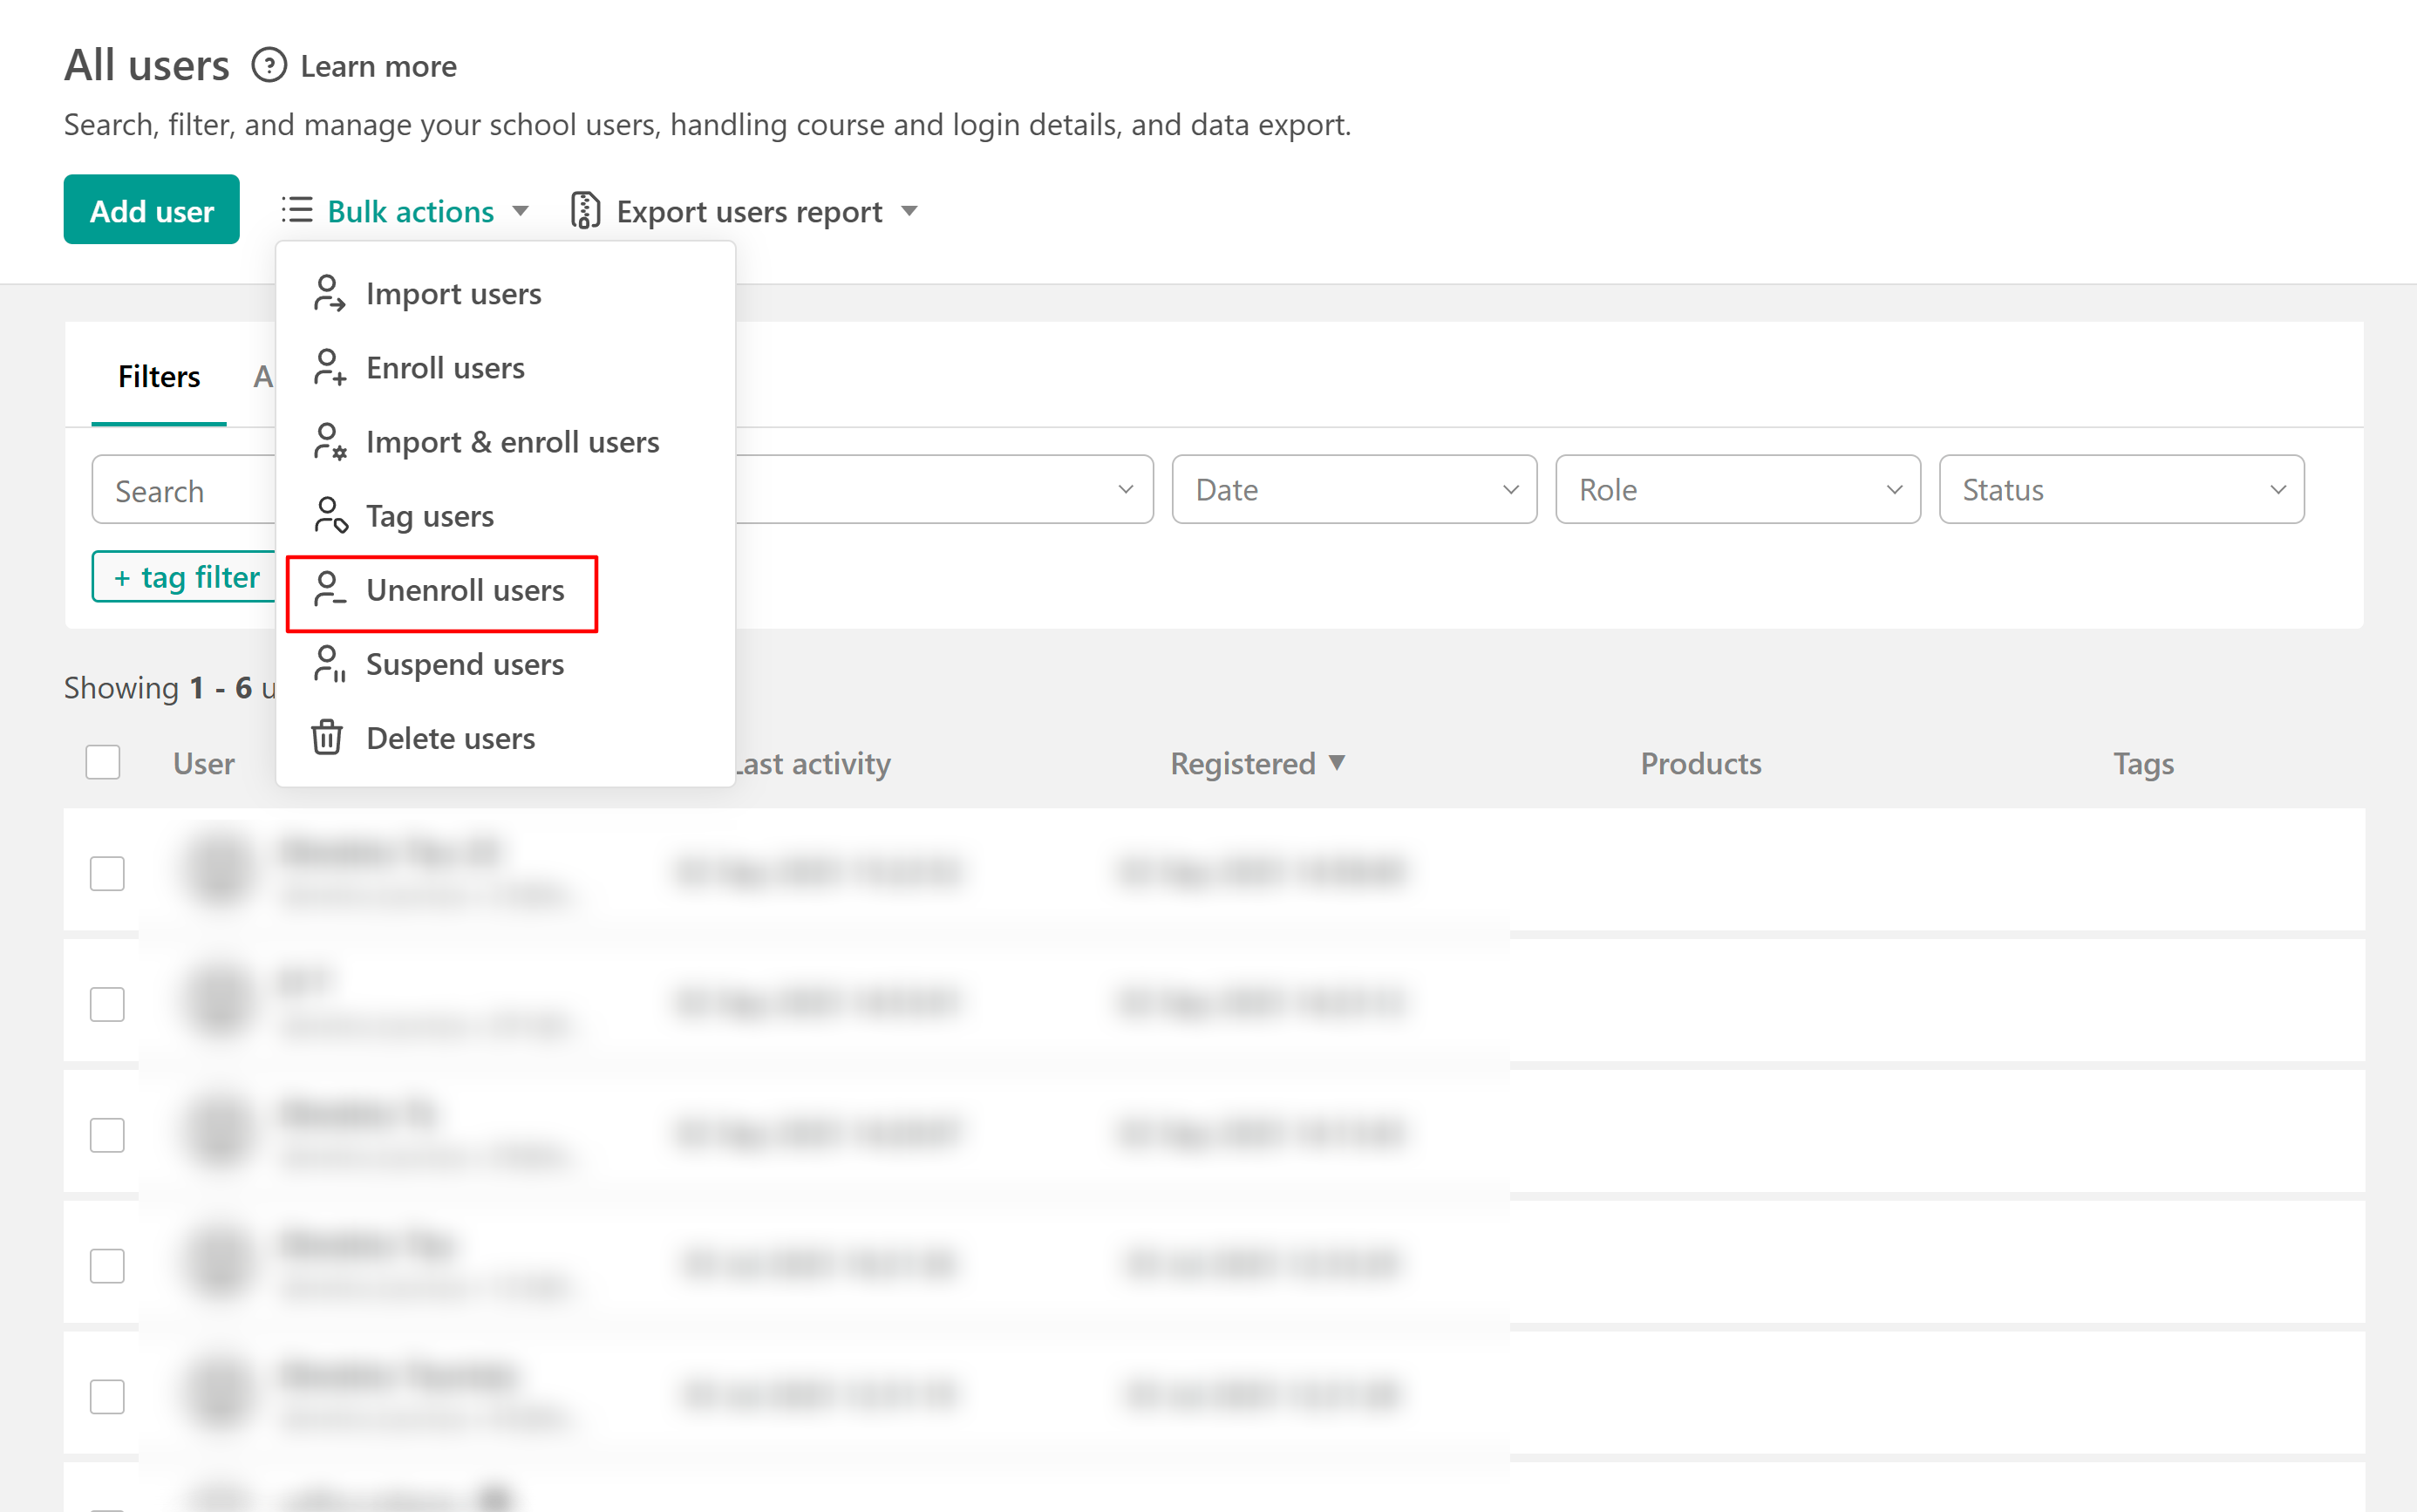The image size is (2417, 1512).
Task: Toggle the select-all checkbox in the table header
Action: click(103, 763)
